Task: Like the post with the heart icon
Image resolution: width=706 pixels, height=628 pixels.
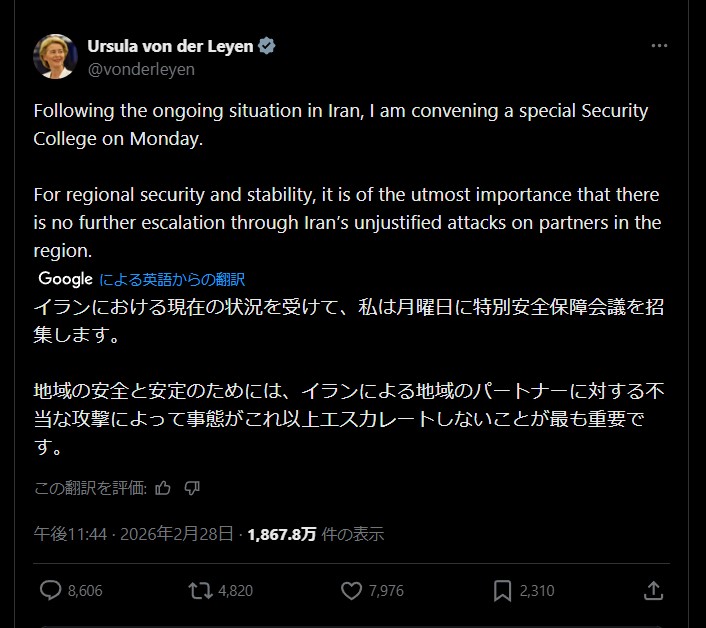Action: click(351, 590)
